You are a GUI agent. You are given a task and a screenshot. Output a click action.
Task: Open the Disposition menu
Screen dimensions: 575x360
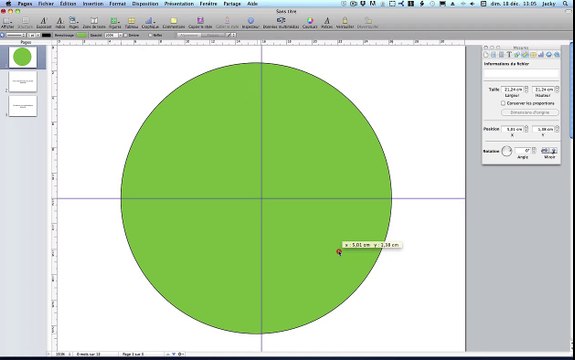point(145,4)
